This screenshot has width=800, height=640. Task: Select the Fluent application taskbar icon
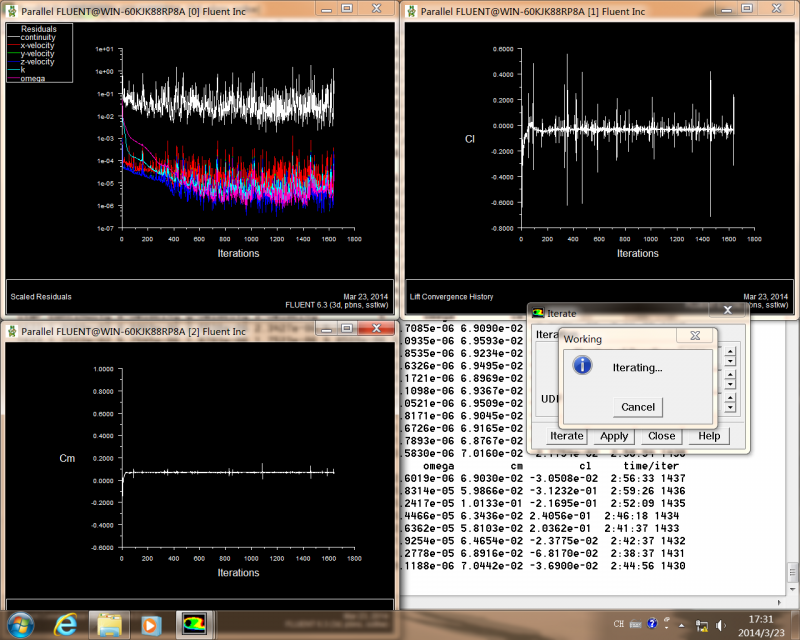(193, 625)
